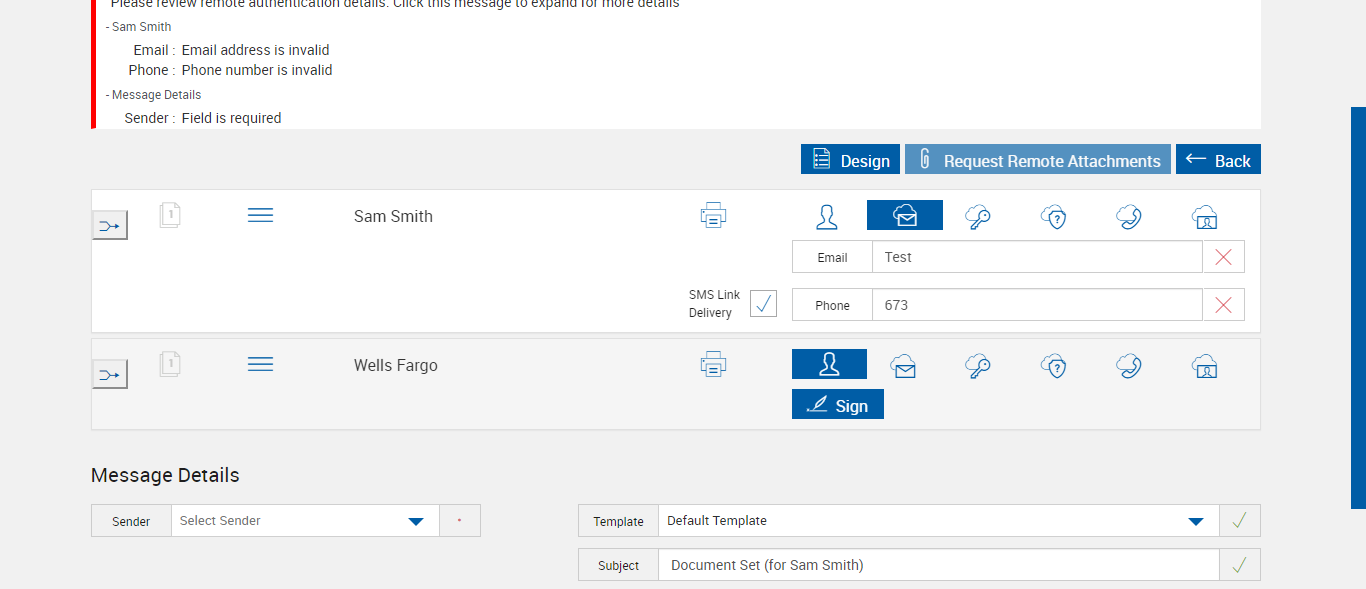The height and width of the screenshot is (589, 1366).
Task: Click the ID verification icon for Wells Fargo
Action: (1204, 366)
